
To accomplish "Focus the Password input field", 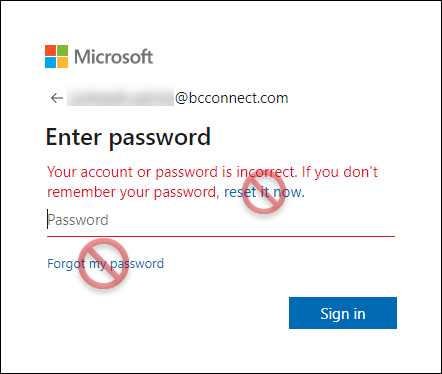I will point(221,220).
